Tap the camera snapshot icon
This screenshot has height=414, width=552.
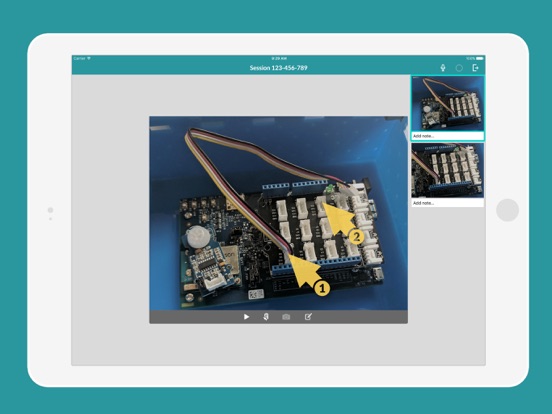(x=286, y=317)
